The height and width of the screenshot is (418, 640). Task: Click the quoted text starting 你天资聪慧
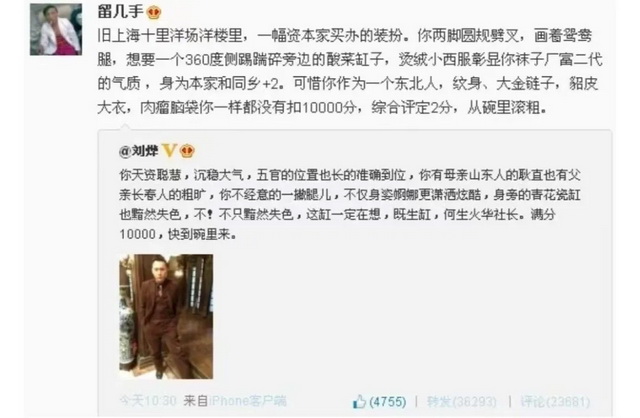pyautogui.click(x=350, y=205)
